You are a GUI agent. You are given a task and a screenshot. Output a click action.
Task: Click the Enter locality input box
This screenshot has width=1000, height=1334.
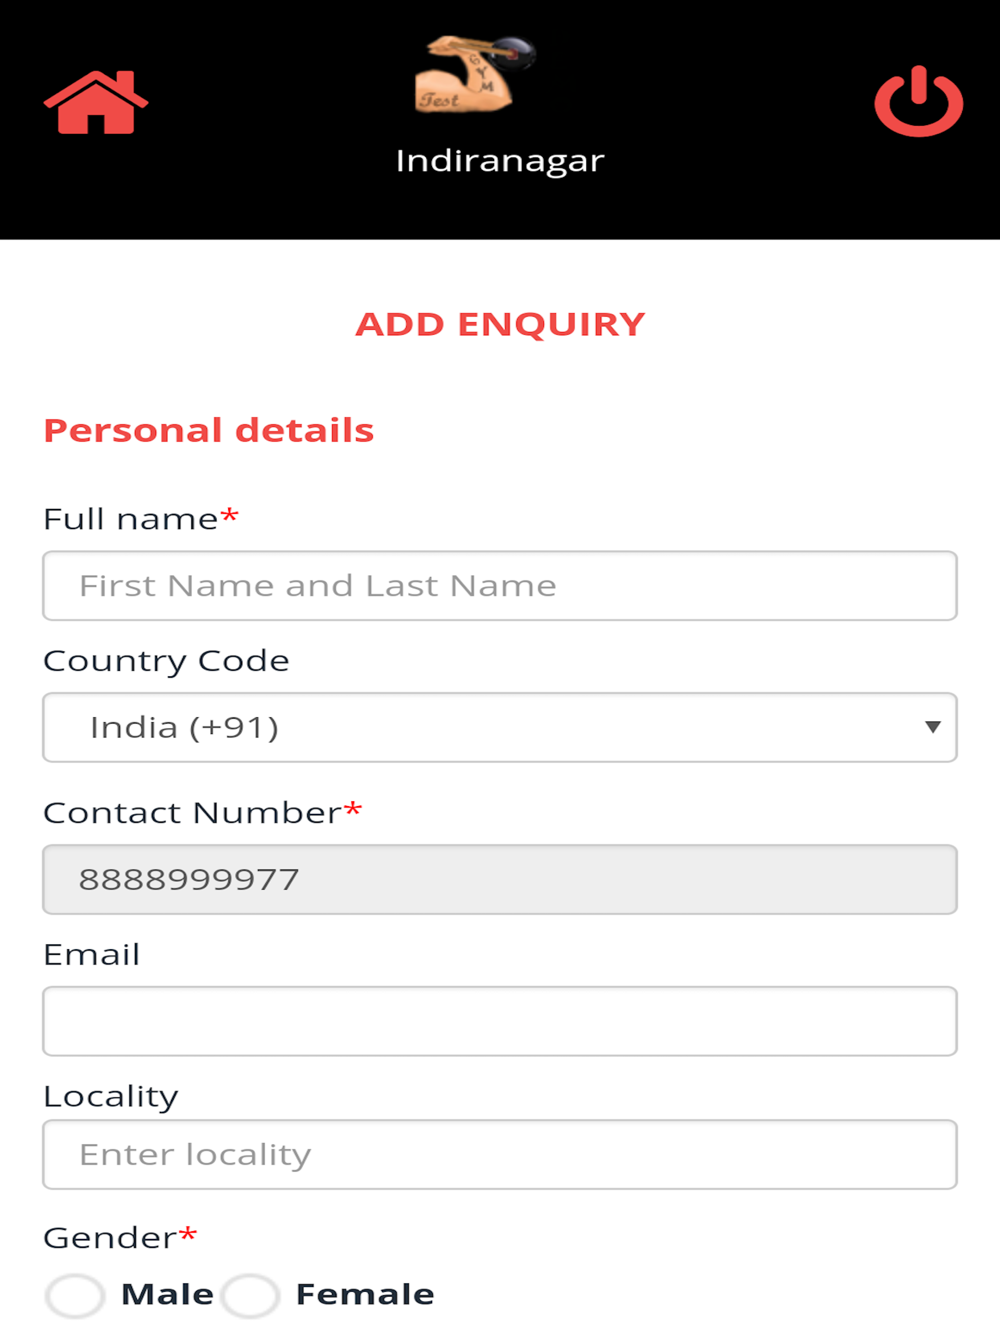click(x=500, y=1155)
